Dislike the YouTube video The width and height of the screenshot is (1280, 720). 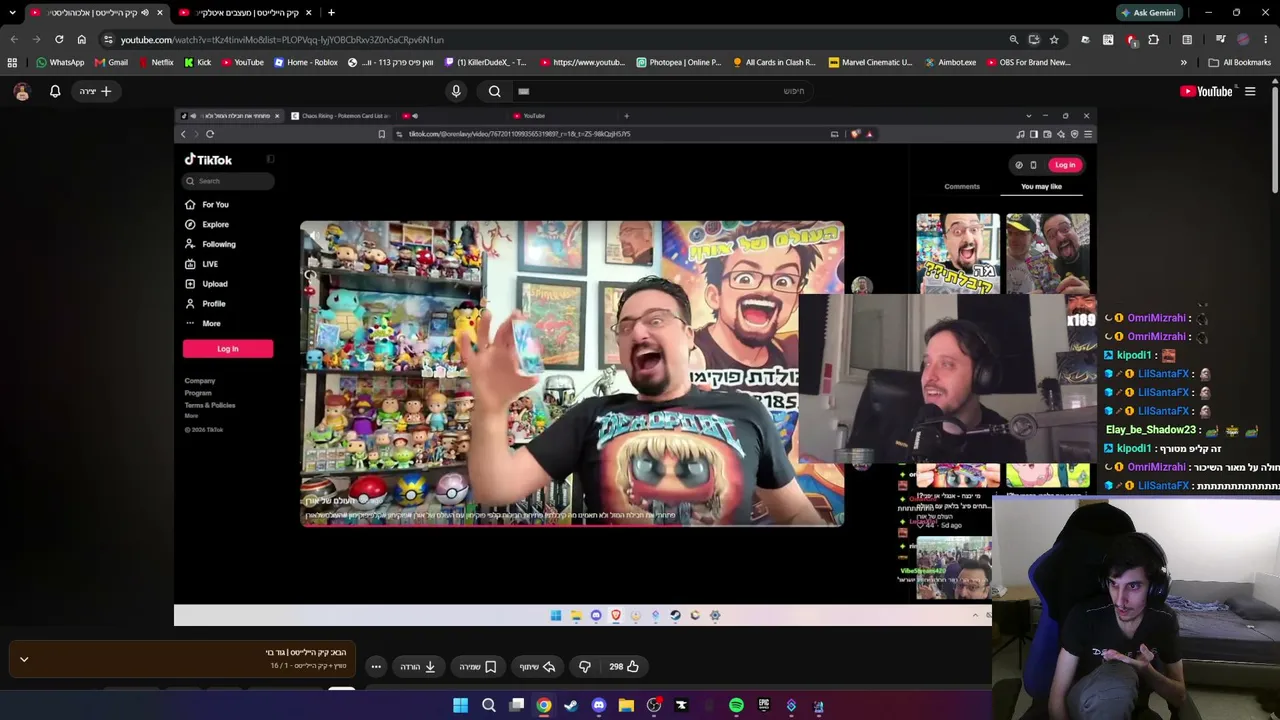[585, 666]
